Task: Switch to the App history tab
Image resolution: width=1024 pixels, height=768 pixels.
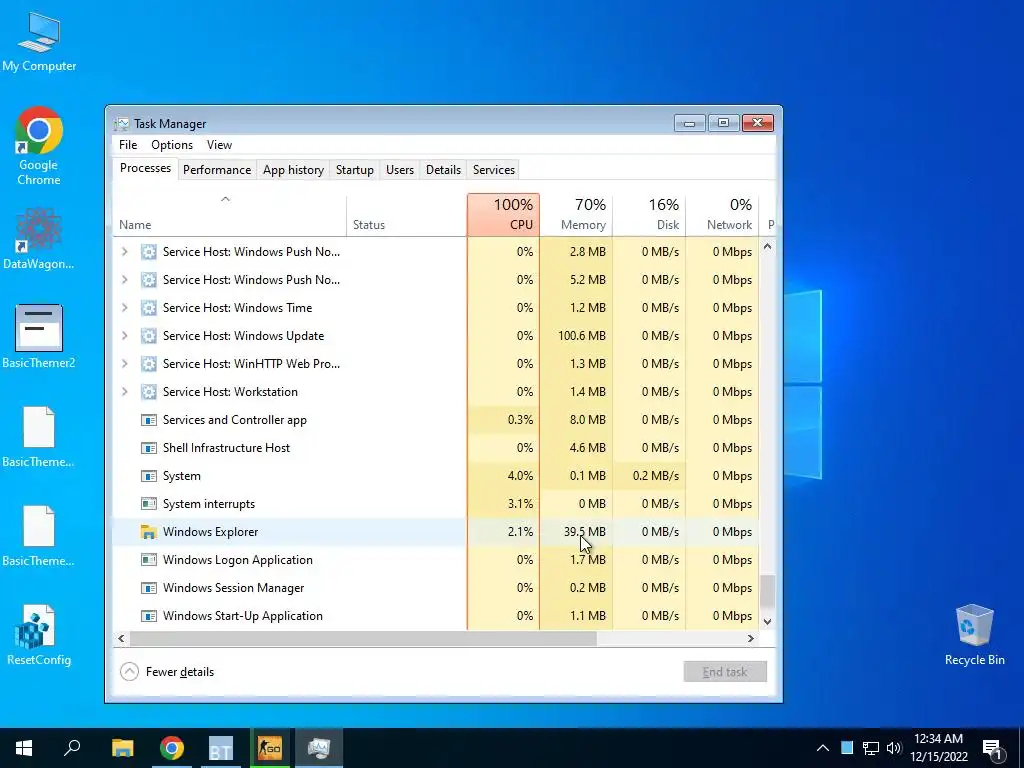Action: click(x=293, y=170)
